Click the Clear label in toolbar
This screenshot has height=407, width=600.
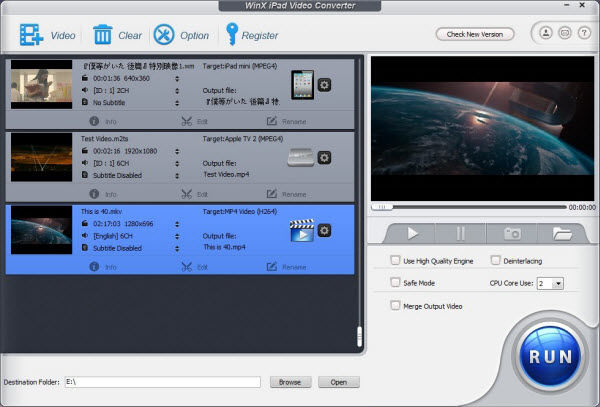pyautogui.click(x=130, y=36)
